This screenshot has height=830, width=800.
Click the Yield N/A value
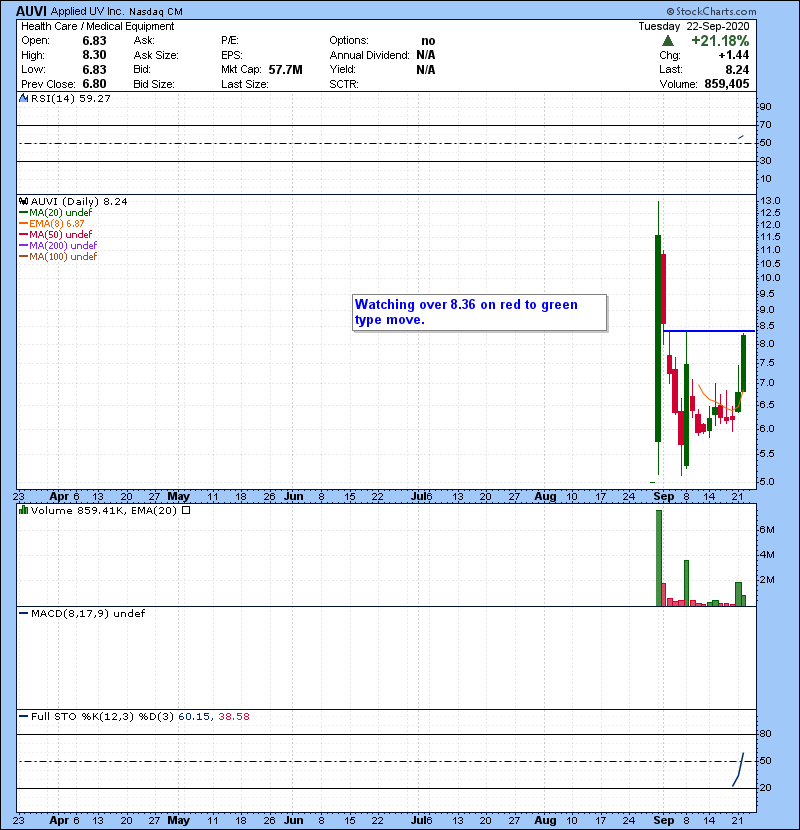[426, 69]
